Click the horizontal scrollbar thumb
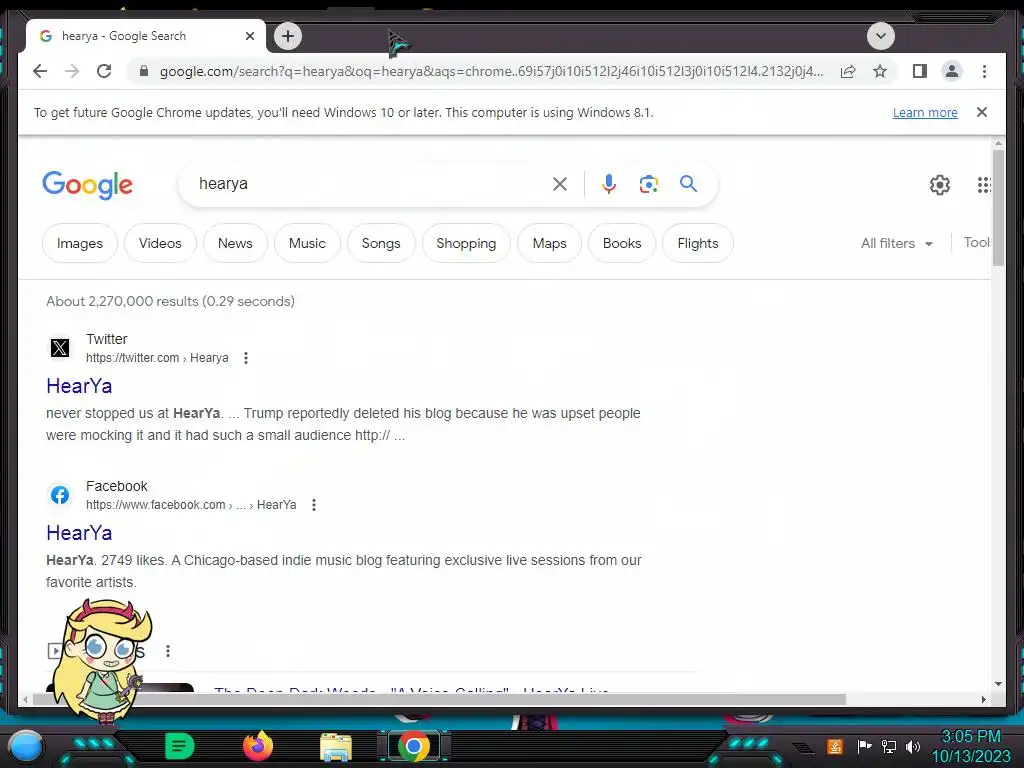Image resolution: width=1024 pixels, height=768 pixels. coord(439,699)
